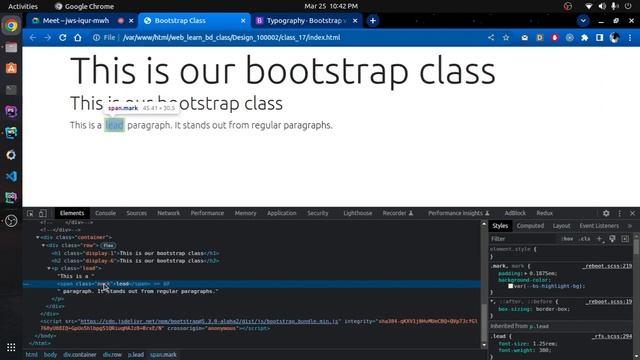Screen dimensions: 640x360
Task: Open the Performance insights tab
Action: pos(458,213)
